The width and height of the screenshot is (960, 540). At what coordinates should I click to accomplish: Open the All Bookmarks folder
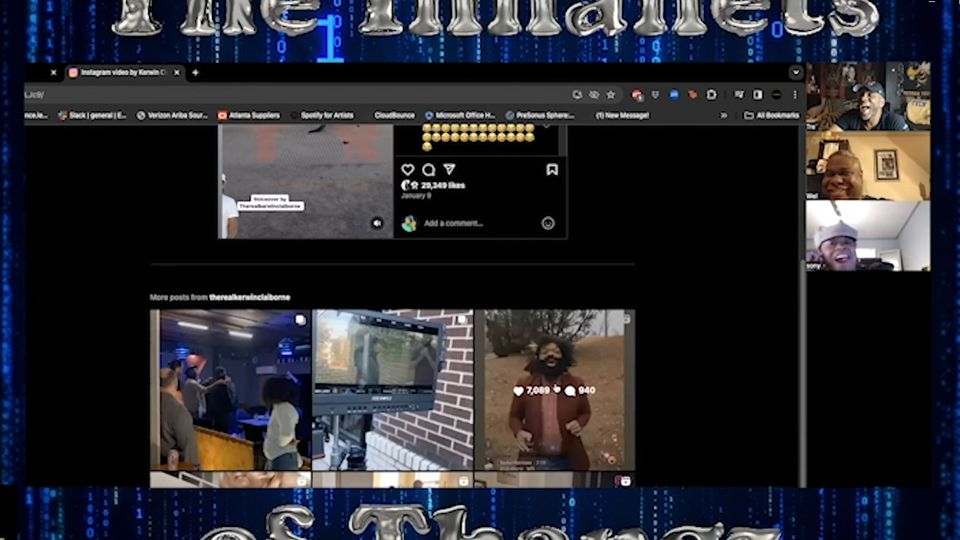pyautogui.click(x=771, y=115)
